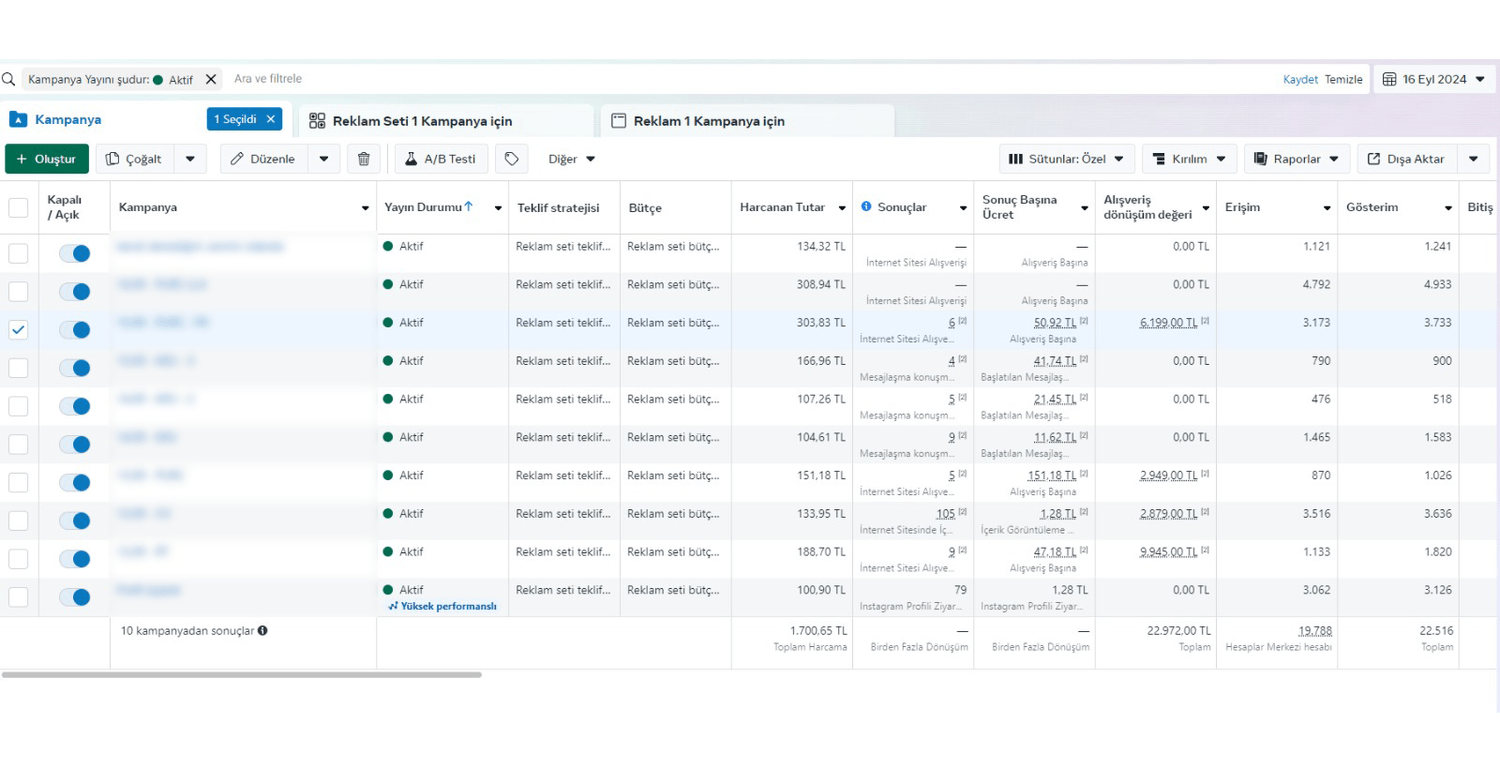Uncheck the selected third campaign checkbox
This screenshot has height=771, width=1500.
(18, 330)
